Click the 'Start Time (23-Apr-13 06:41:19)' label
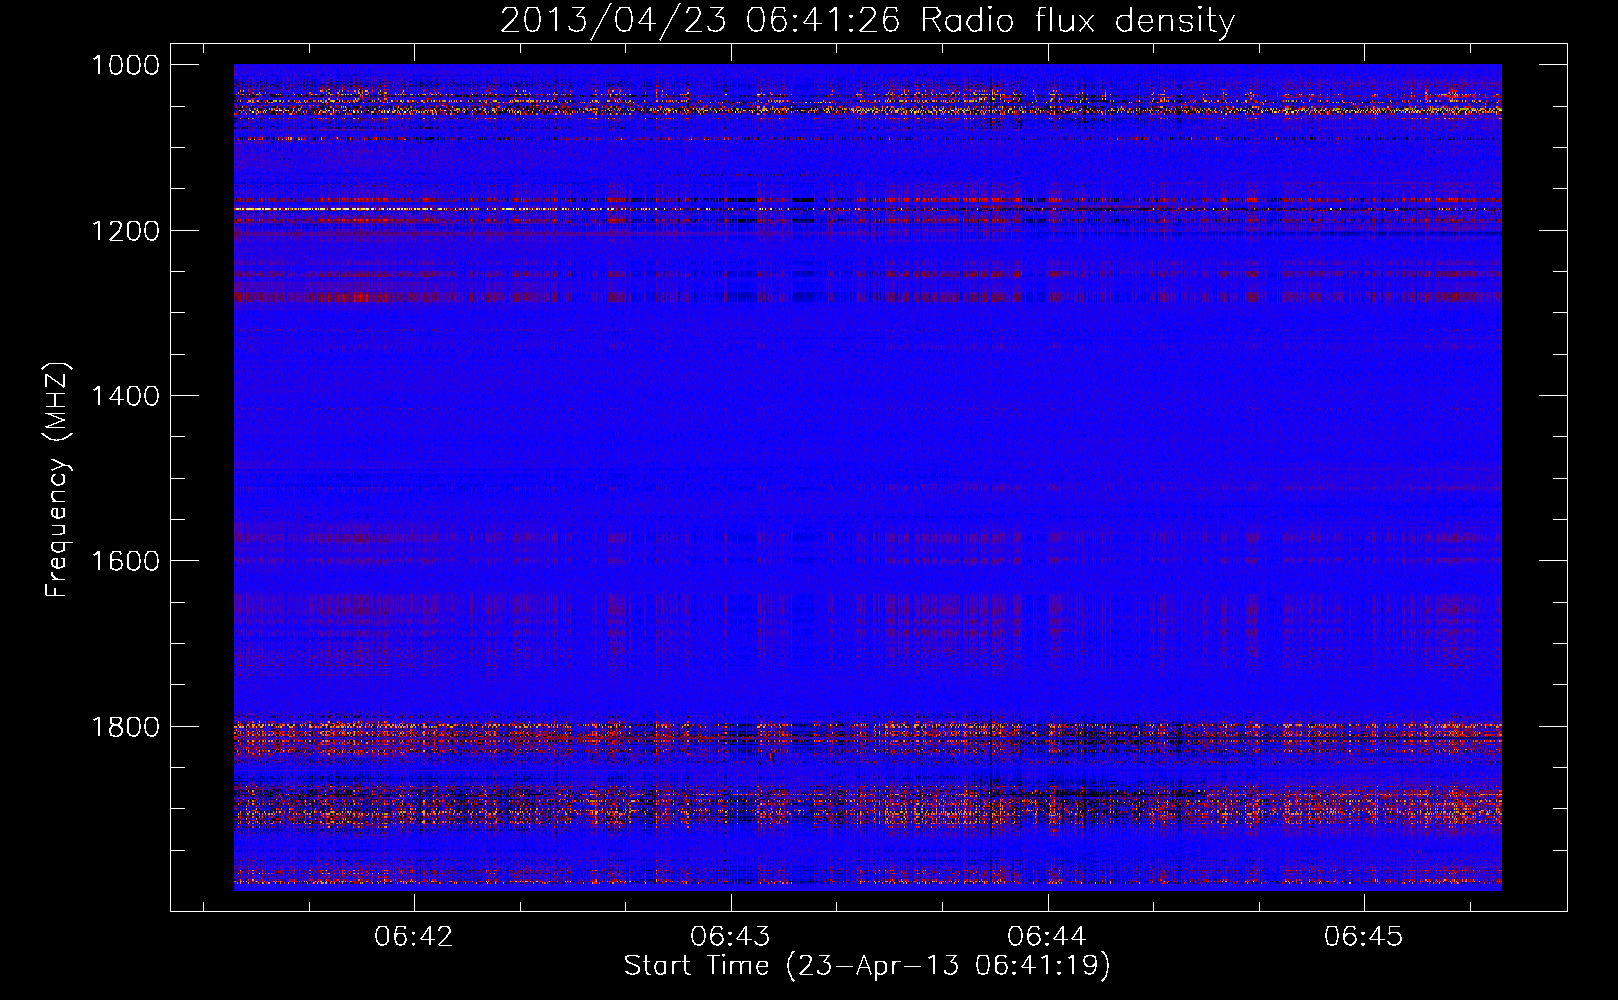The height and width of the screenshot is (1000, 1618). click(x=867, y=966)
